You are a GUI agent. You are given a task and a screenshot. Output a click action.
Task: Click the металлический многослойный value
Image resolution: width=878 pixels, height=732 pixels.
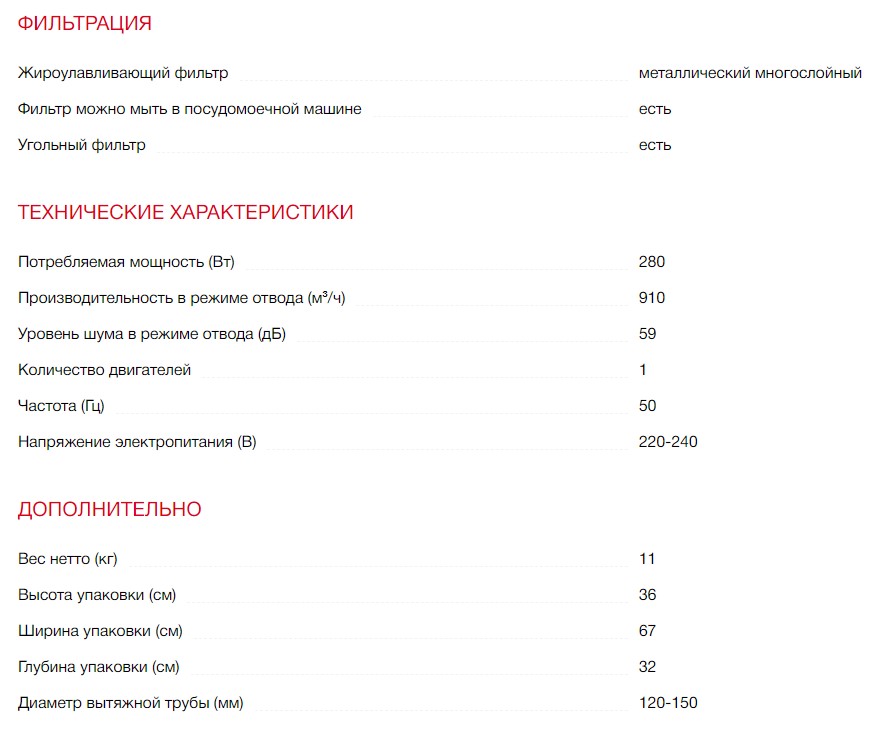tap(750, 73)
